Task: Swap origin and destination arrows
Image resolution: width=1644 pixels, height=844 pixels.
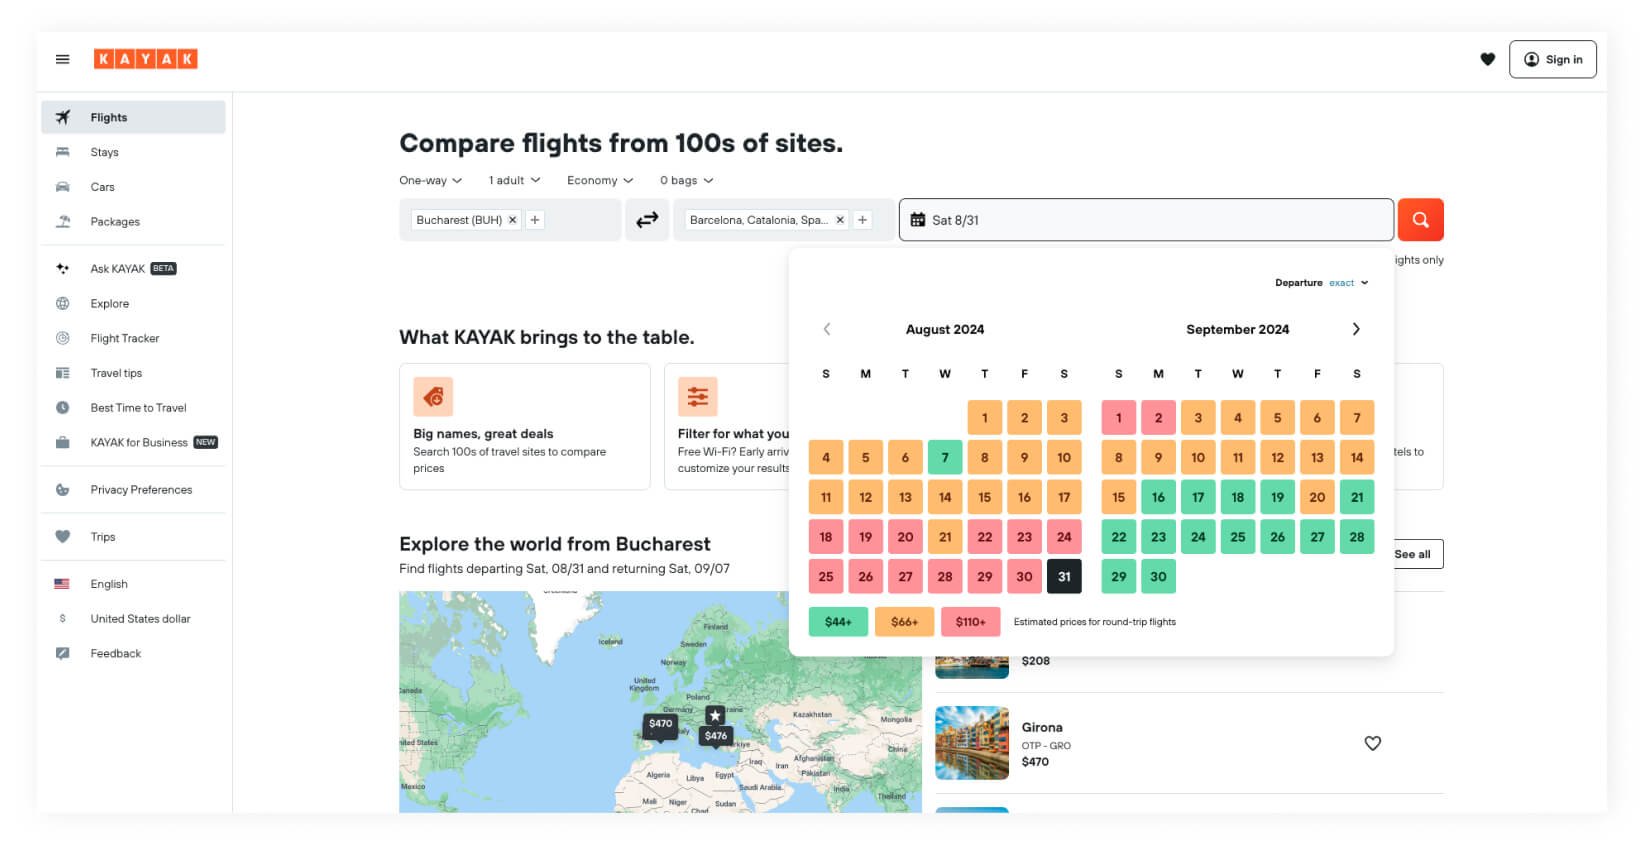Action: pos(648,220)
